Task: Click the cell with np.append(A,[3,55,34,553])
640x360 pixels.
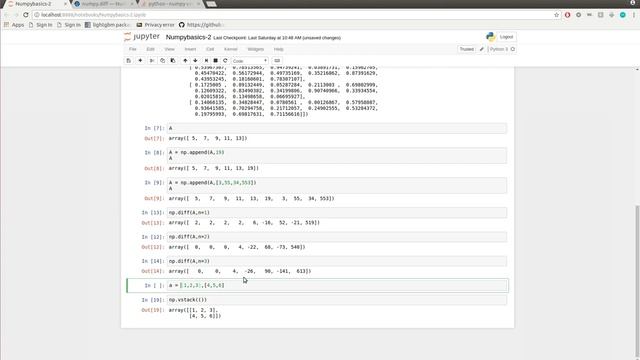Action: [x=337, y=185]
